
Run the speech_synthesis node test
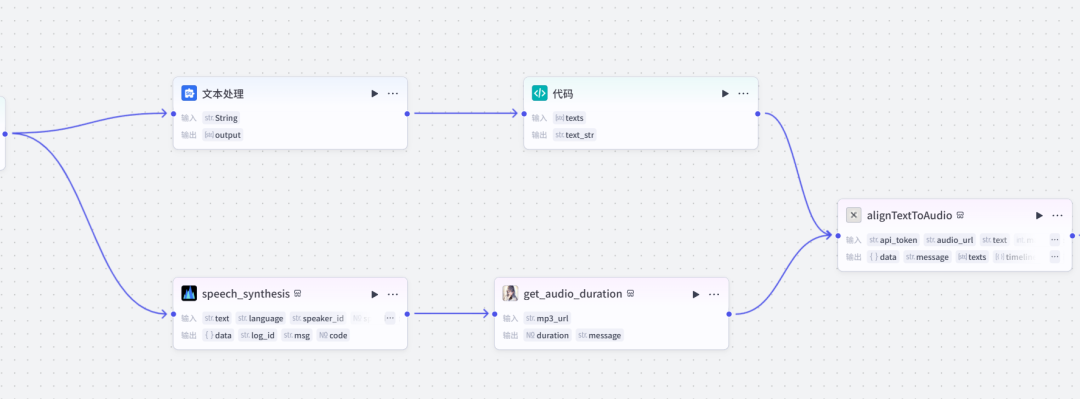coord(375,294)
